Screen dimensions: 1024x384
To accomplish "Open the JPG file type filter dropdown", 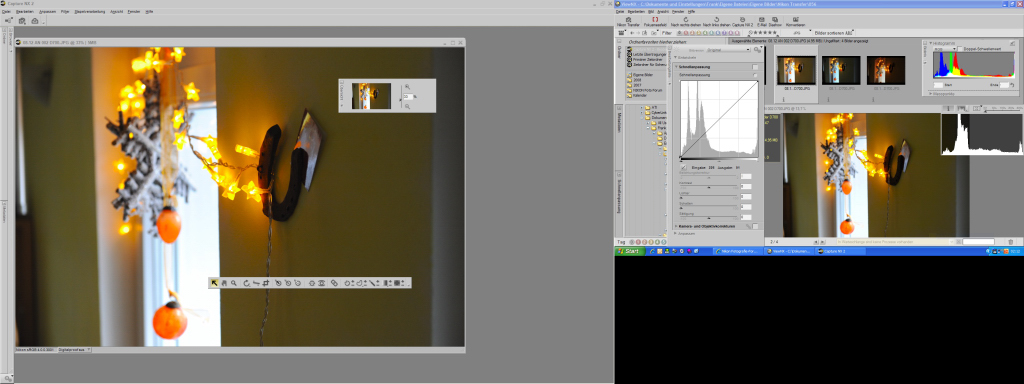I will coord(797,33).
